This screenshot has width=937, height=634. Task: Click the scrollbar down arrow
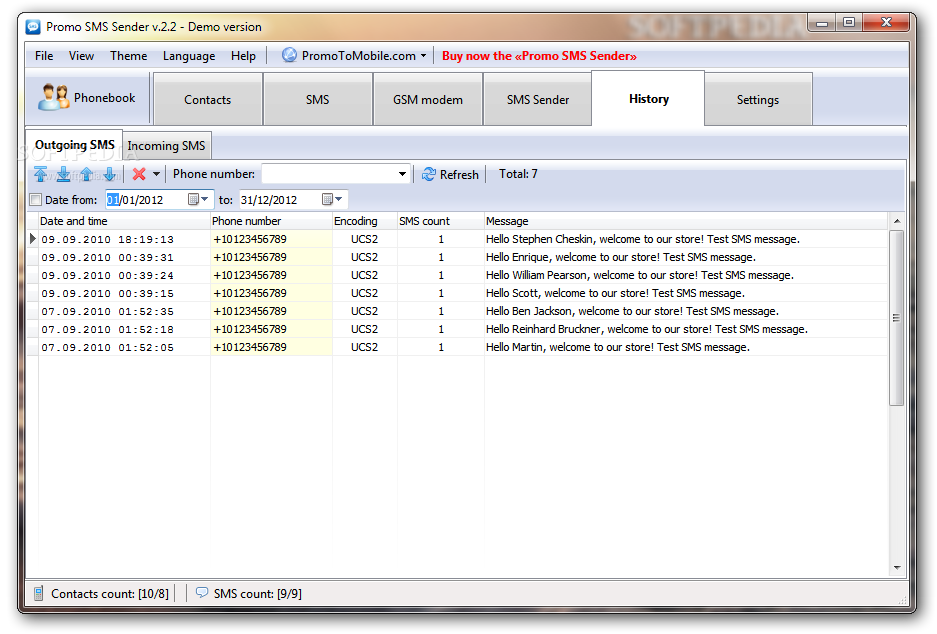(x=896, y=568)
